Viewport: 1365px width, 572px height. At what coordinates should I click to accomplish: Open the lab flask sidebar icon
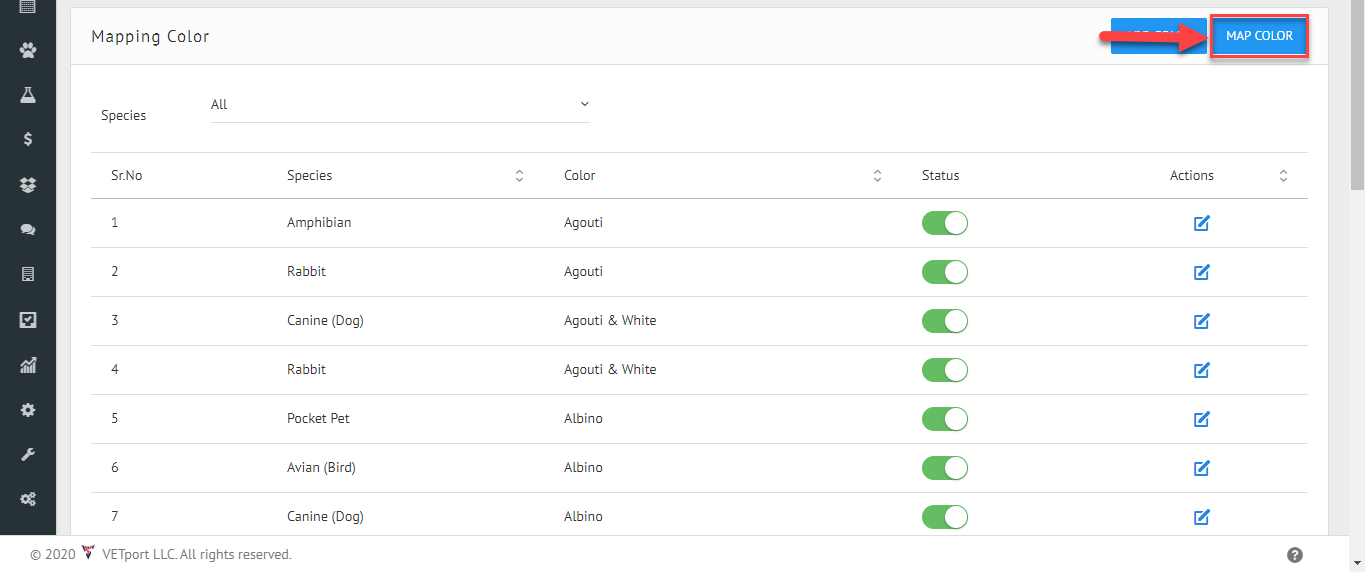(28, 95)
